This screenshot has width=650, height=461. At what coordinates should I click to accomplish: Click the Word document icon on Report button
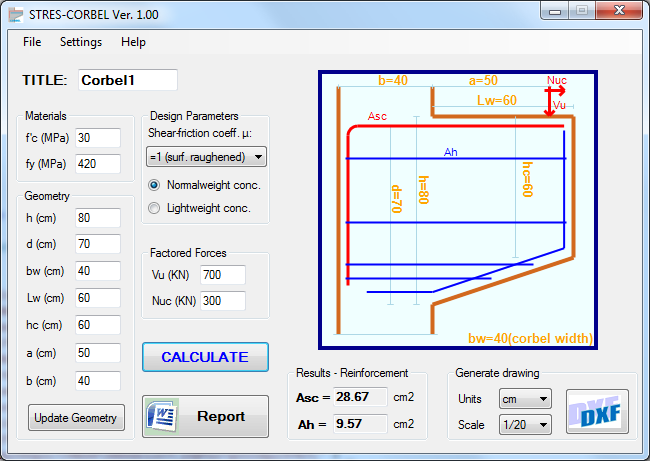click(x=162, y=416)
